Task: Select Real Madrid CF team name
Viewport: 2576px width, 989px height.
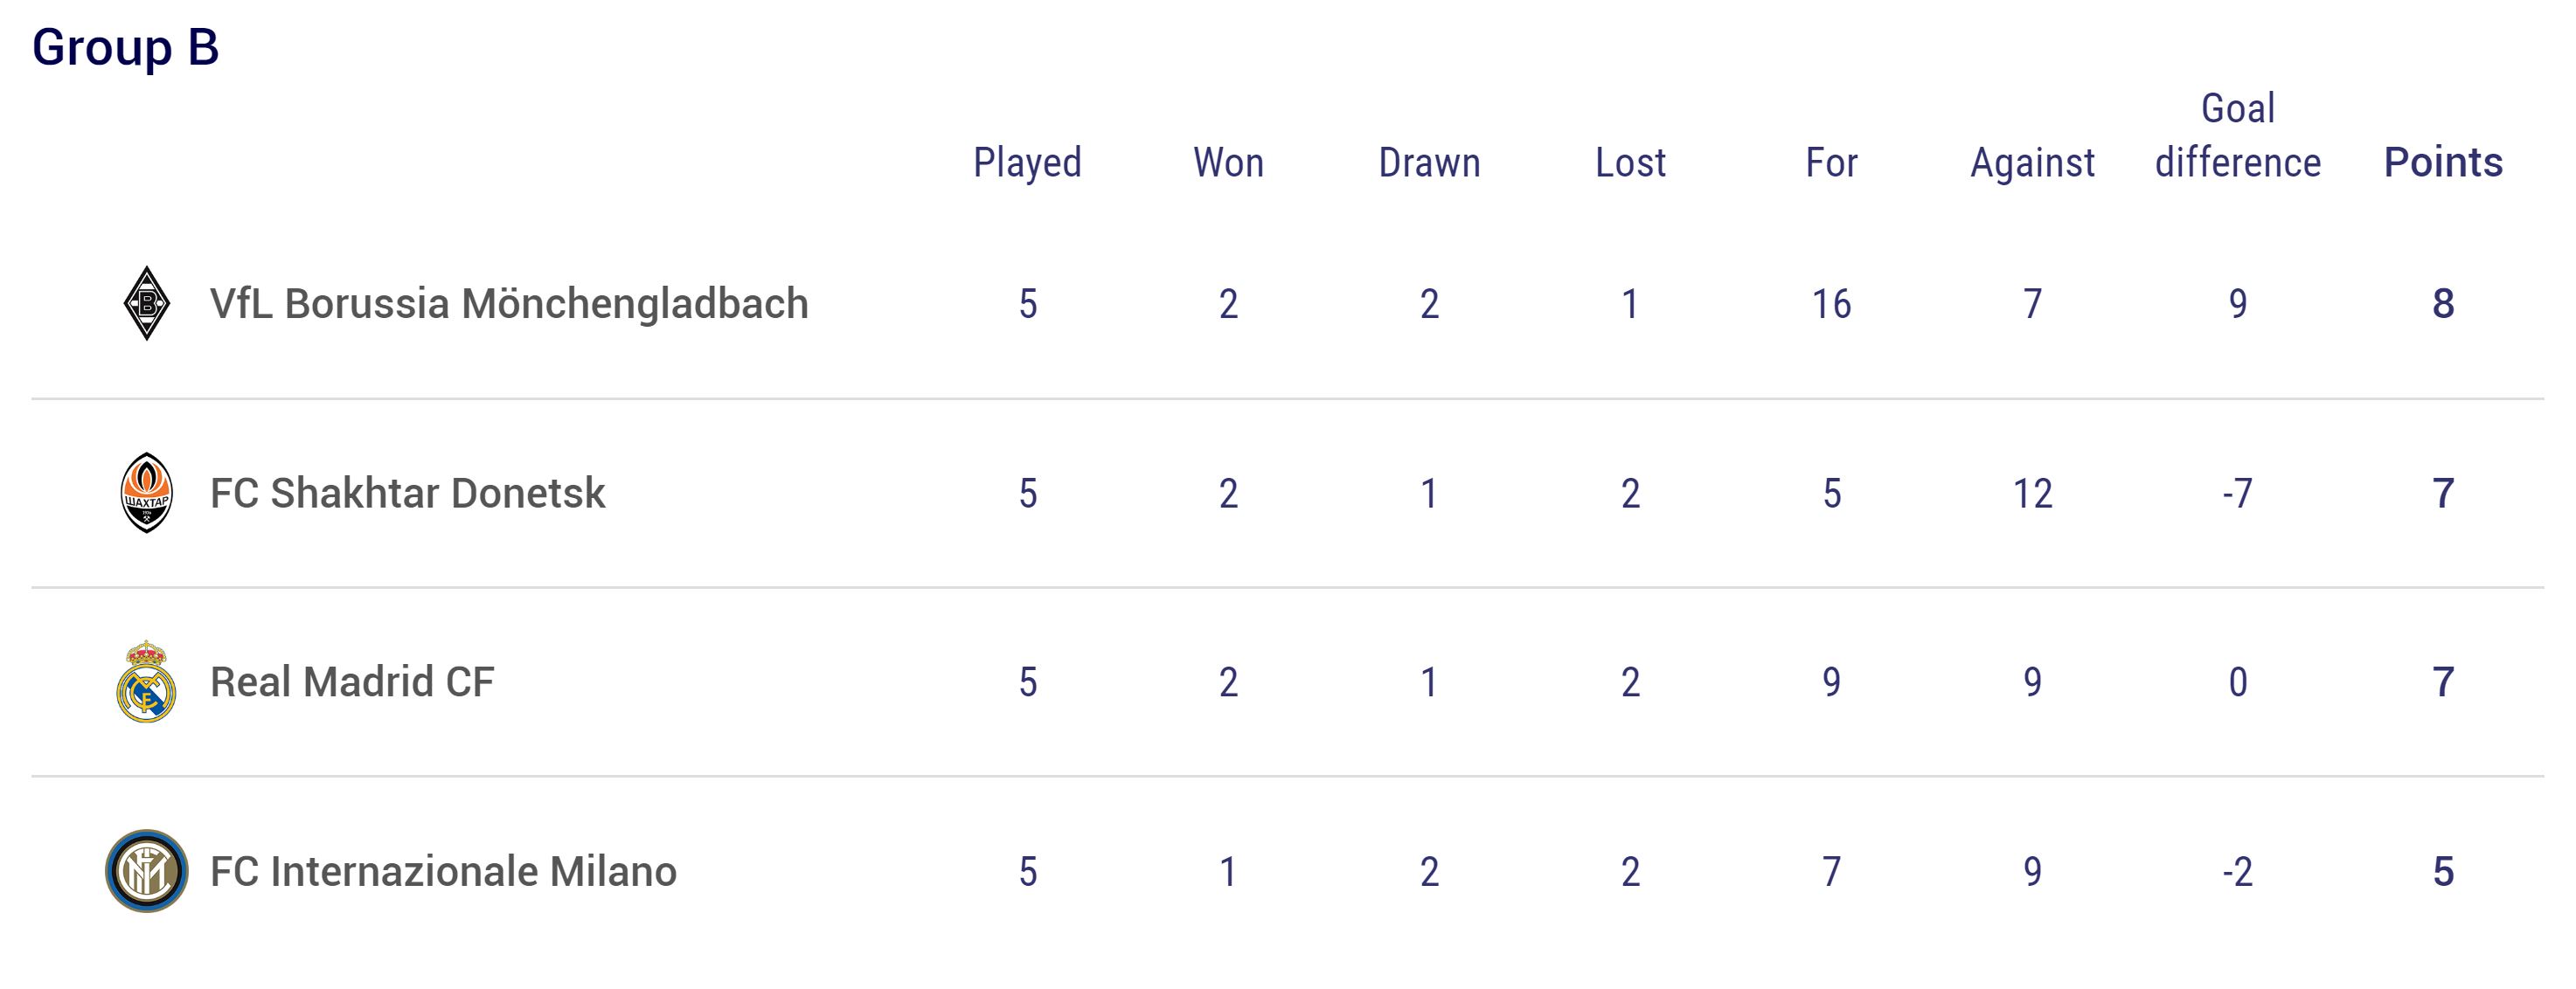Action: pyautogui.click(x=352, y=682)
